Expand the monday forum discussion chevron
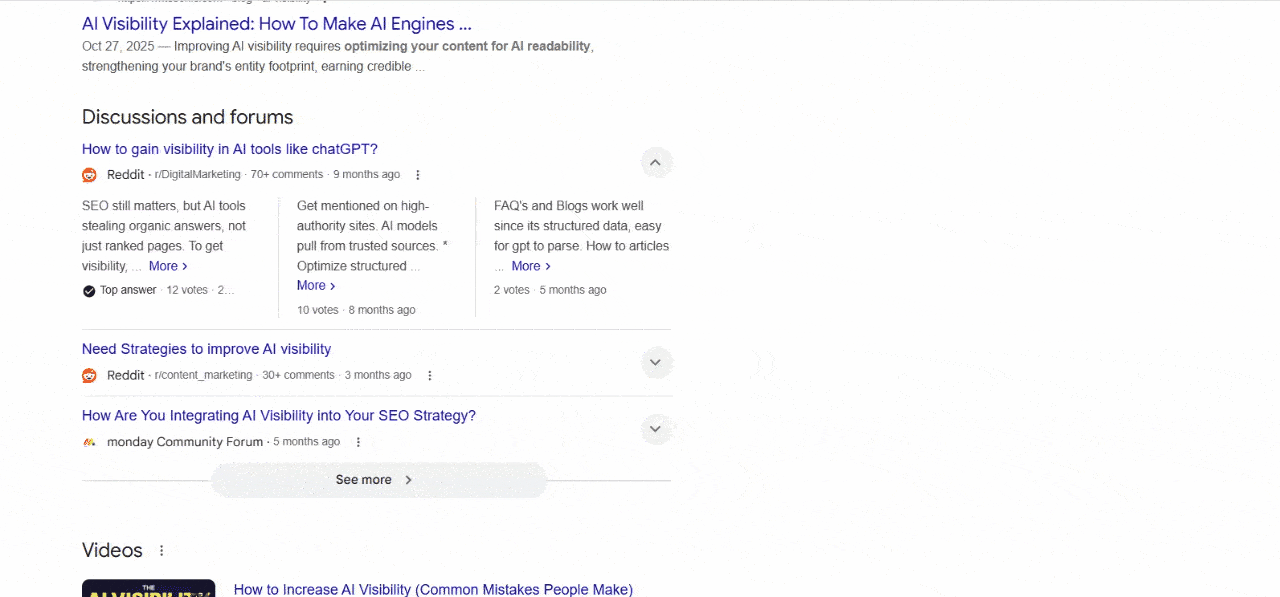Image resolution: width=1280 pixels, height=597 pixels. pyautogui.click(x=656, y=429)
